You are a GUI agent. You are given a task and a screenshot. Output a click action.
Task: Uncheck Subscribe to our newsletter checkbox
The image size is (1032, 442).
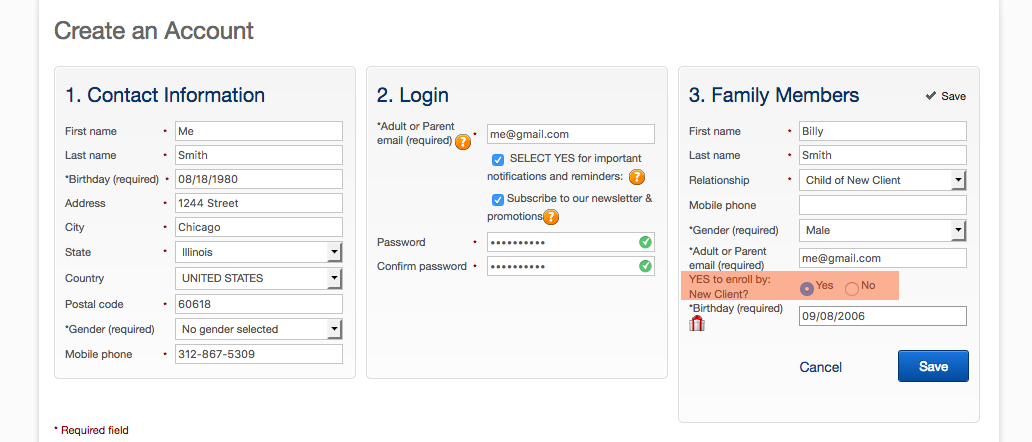pos(498,199)
